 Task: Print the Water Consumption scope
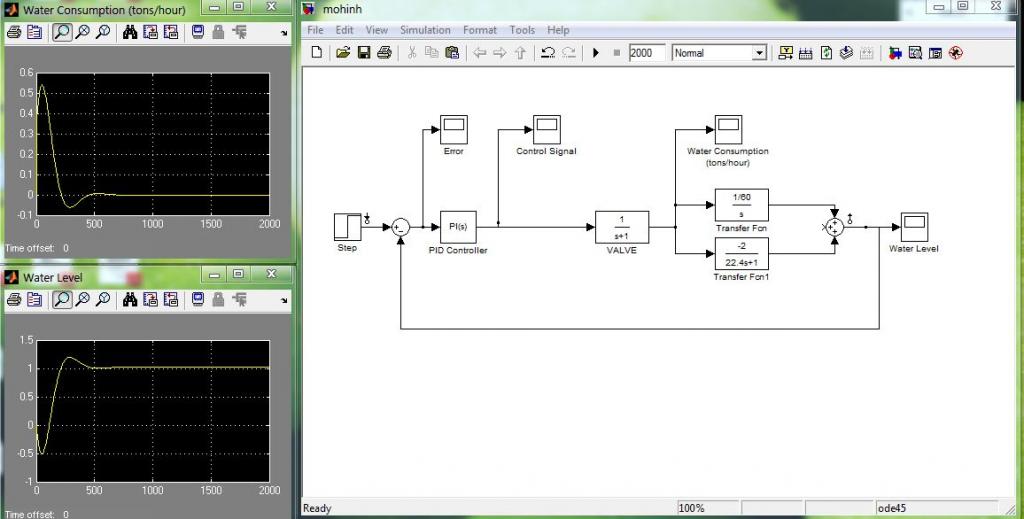(14, 32)
